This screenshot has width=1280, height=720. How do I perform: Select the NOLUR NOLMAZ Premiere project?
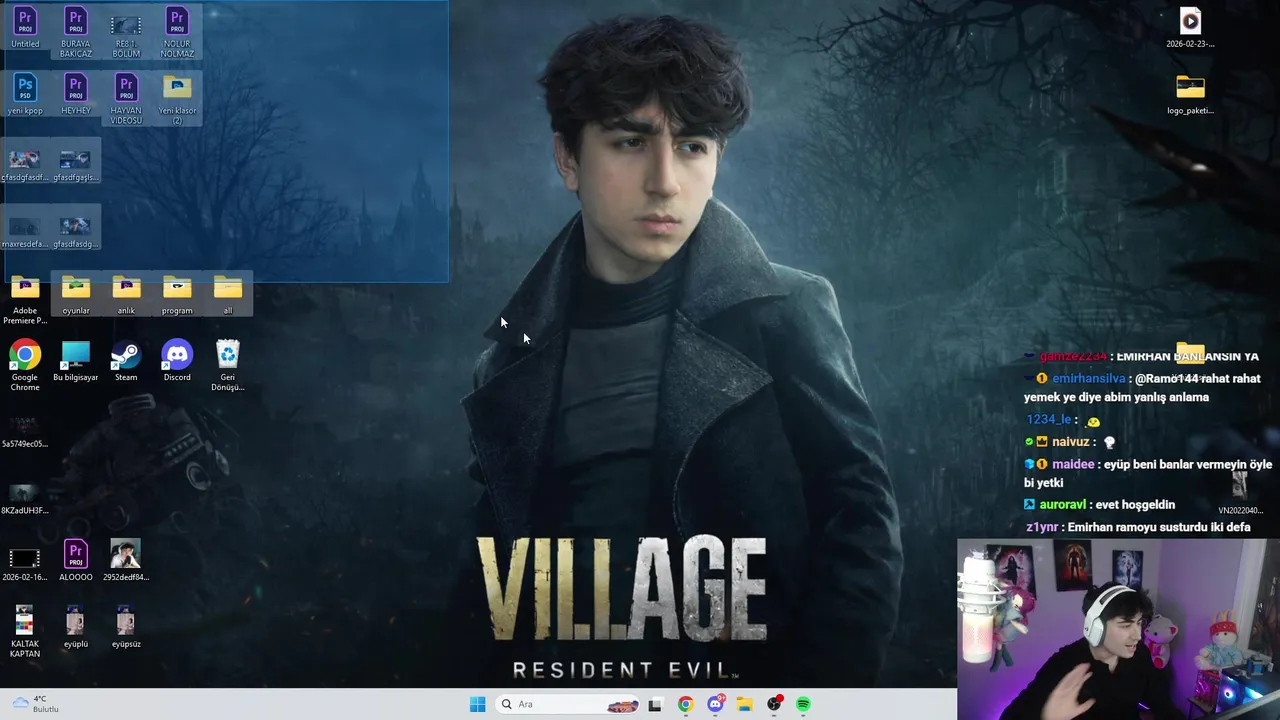177,32
